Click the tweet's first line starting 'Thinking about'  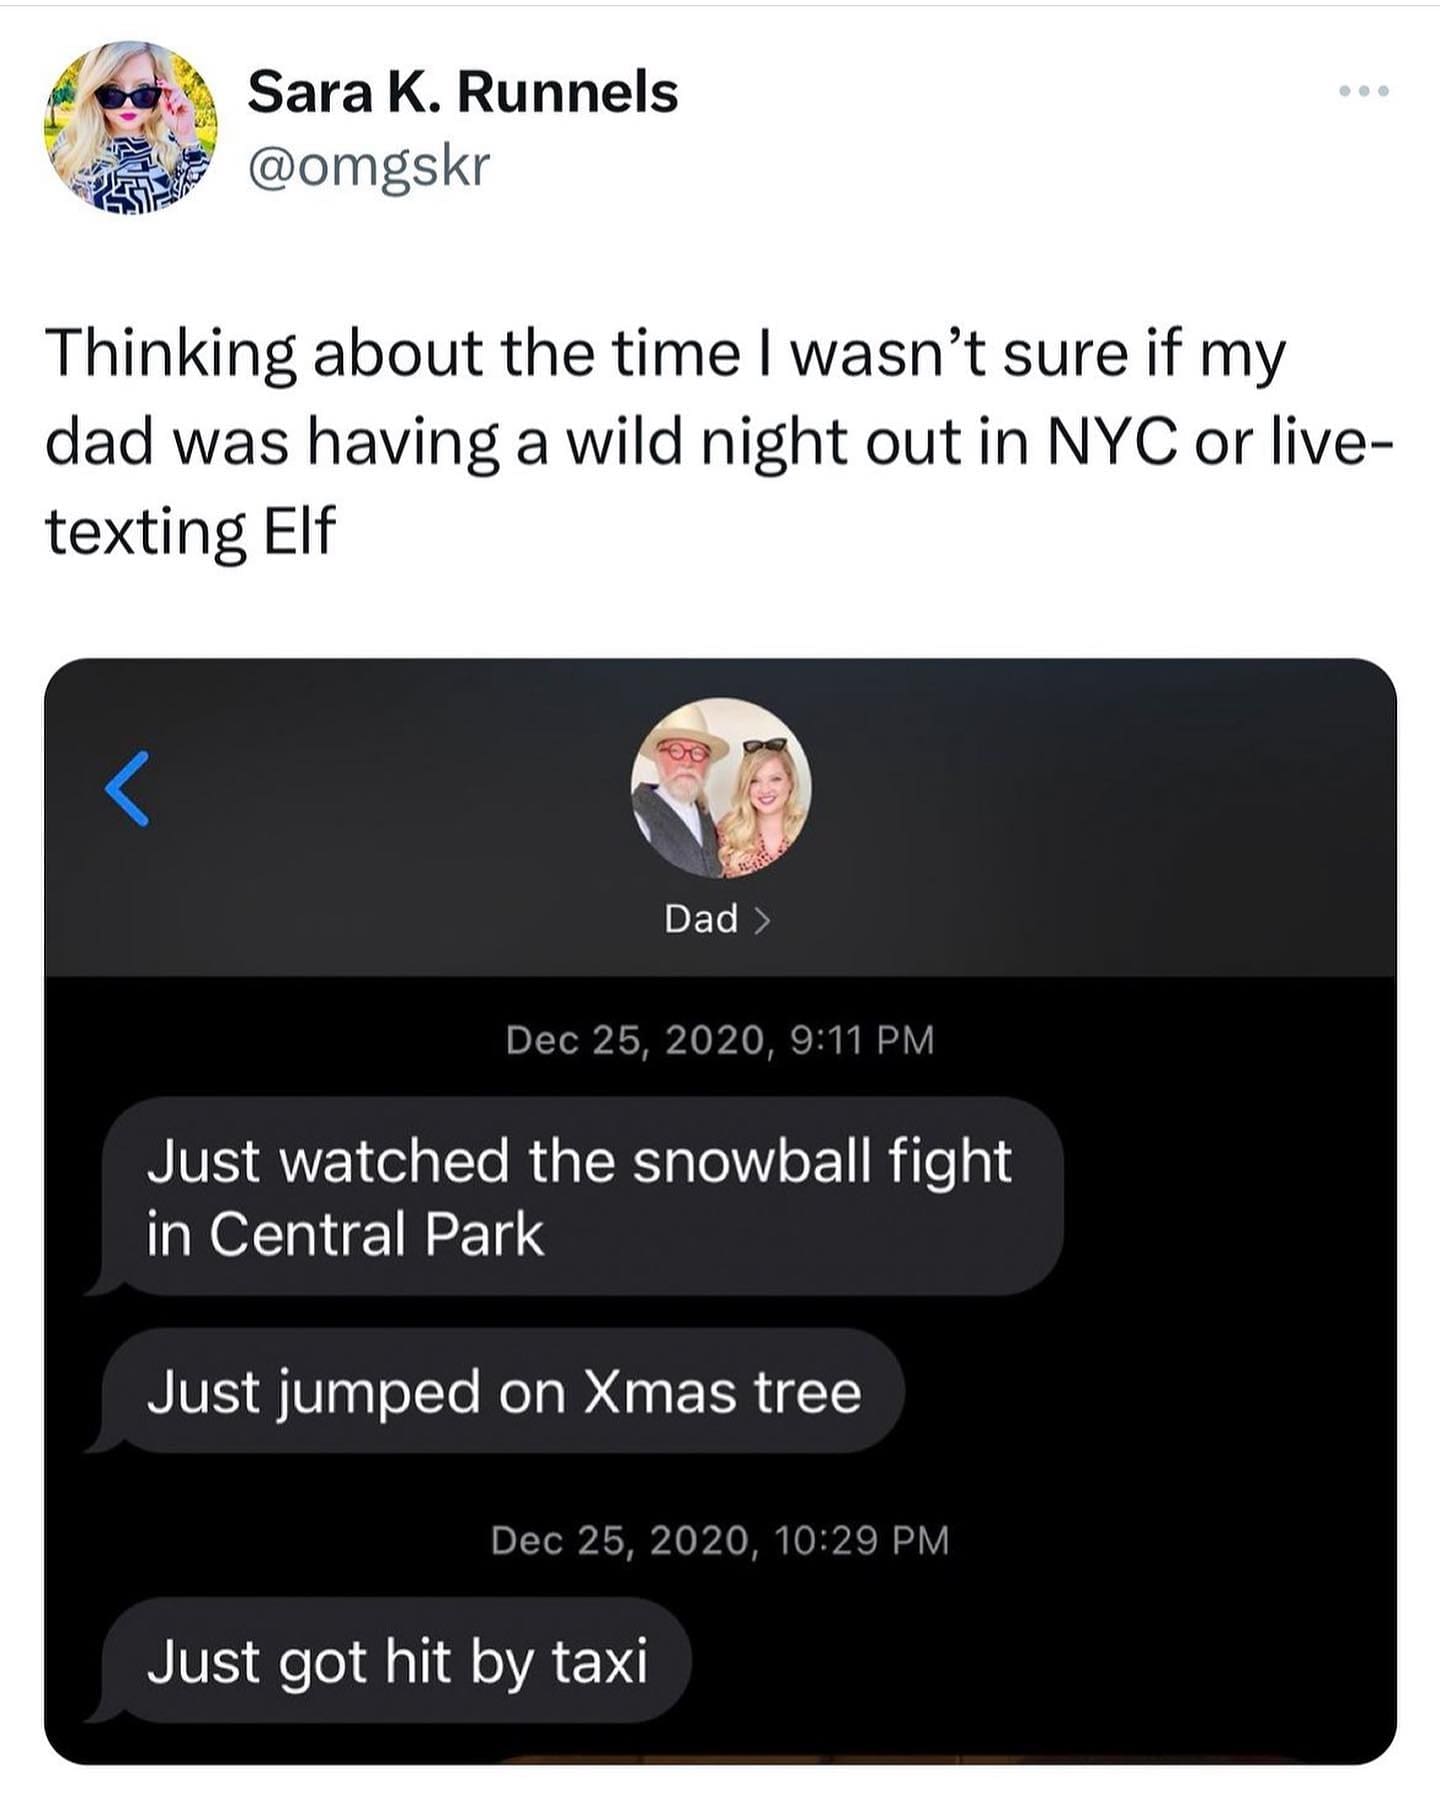point(665,354)
